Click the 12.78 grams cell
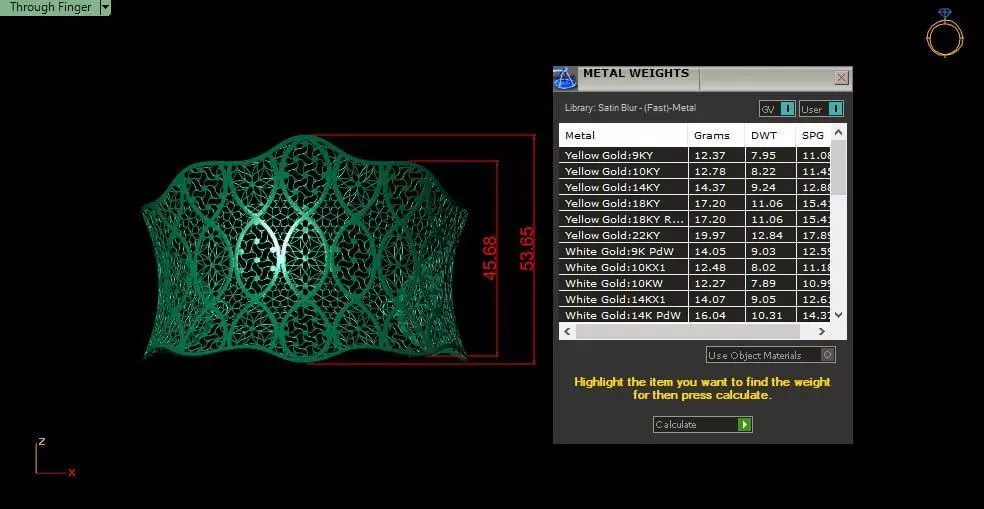 click(717, 171)
